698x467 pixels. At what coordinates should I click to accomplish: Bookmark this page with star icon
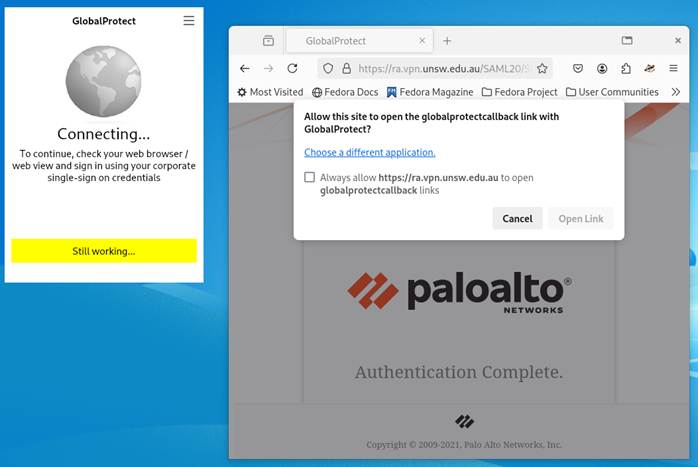click(542, 69)
